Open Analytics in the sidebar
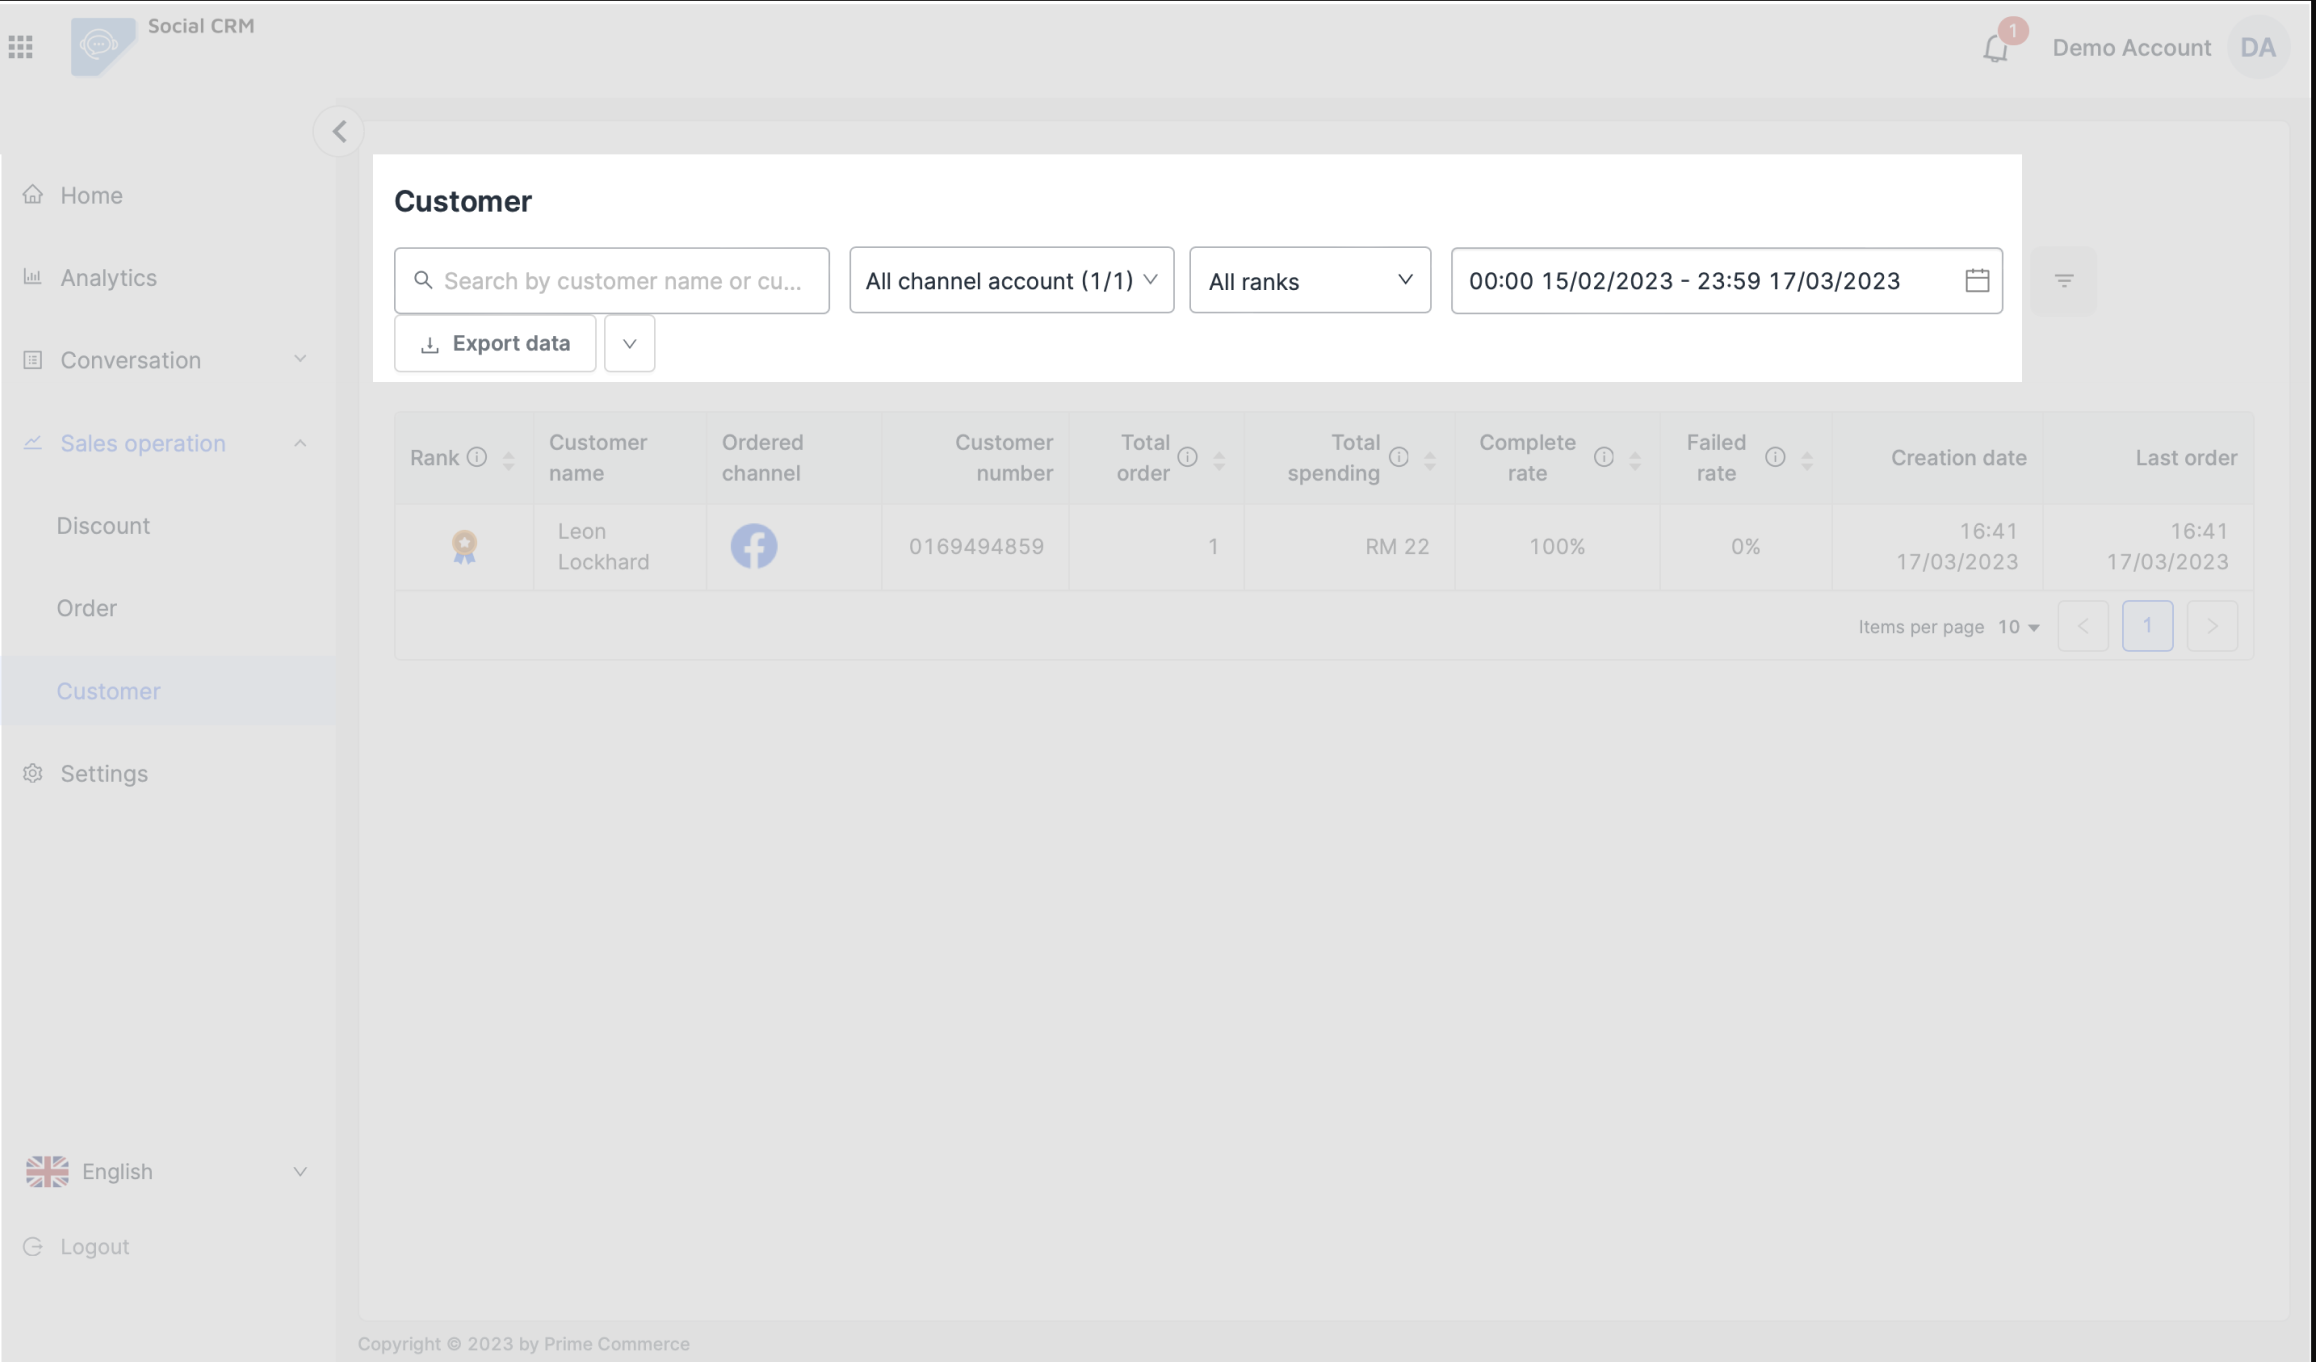This screenshot has height=1362, width=2316. (108, 278)
